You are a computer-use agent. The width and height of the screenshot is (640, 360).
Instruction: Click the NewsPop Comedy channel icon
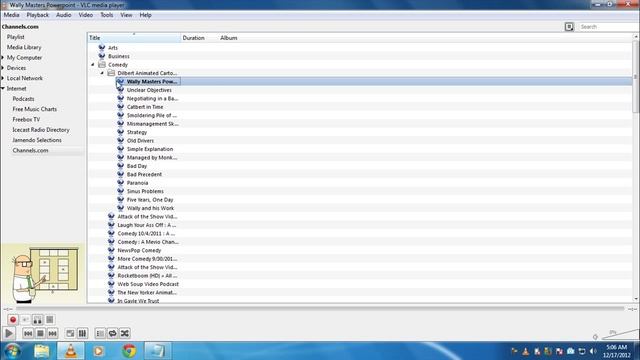tap(111, 250)
